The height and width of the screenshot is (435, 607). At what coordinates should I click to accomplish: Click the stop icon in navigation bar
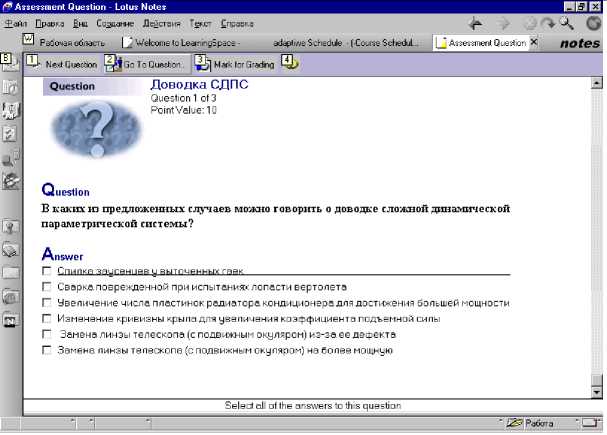tap(529, 24)
